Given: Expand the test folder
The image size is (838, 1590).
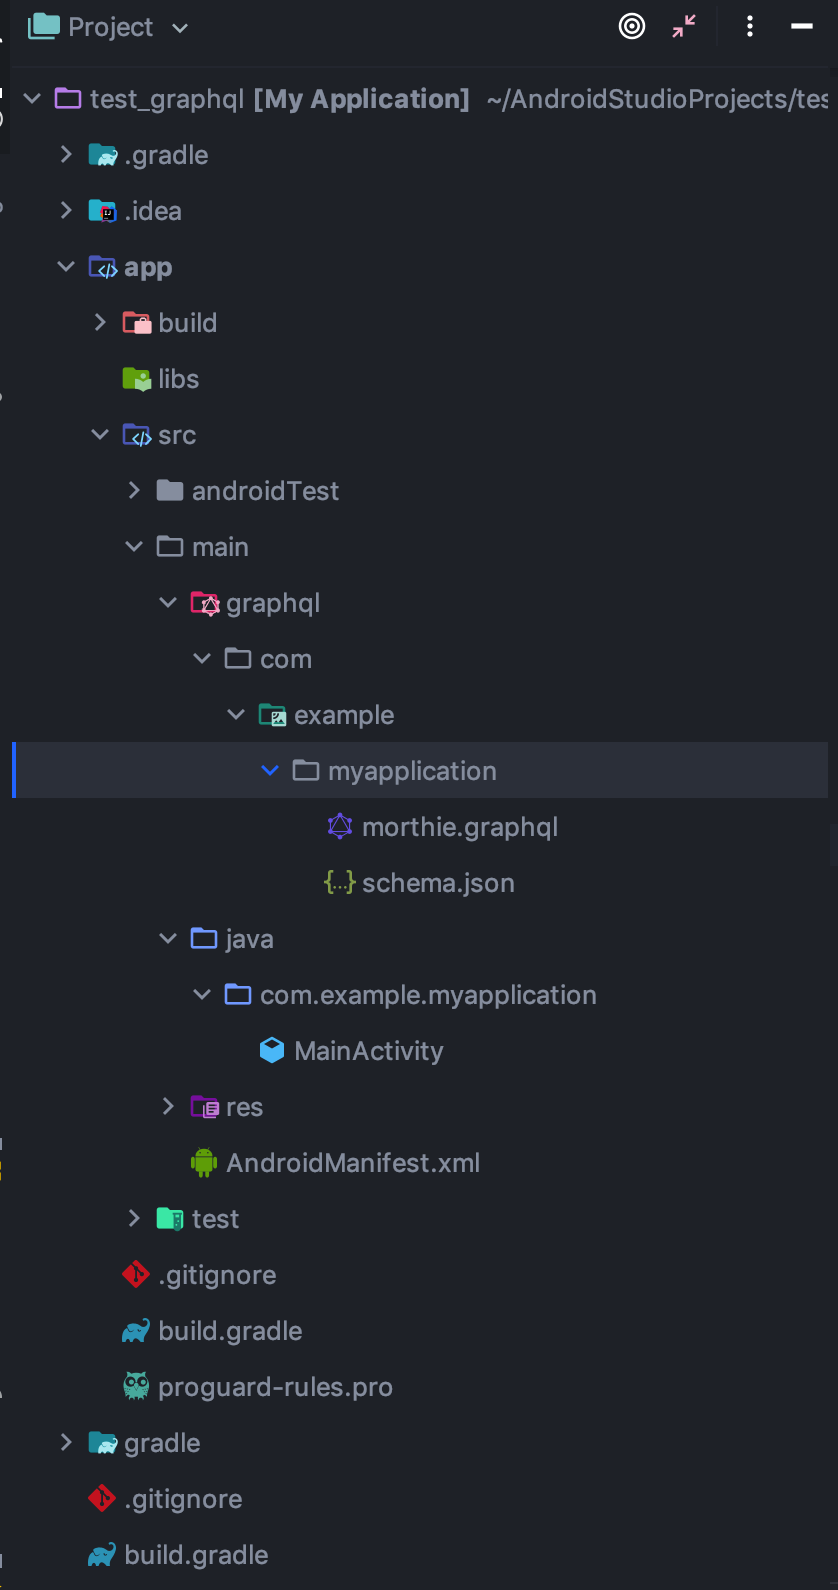Looking at the screenshot, I should click(x=133, y=1218).
